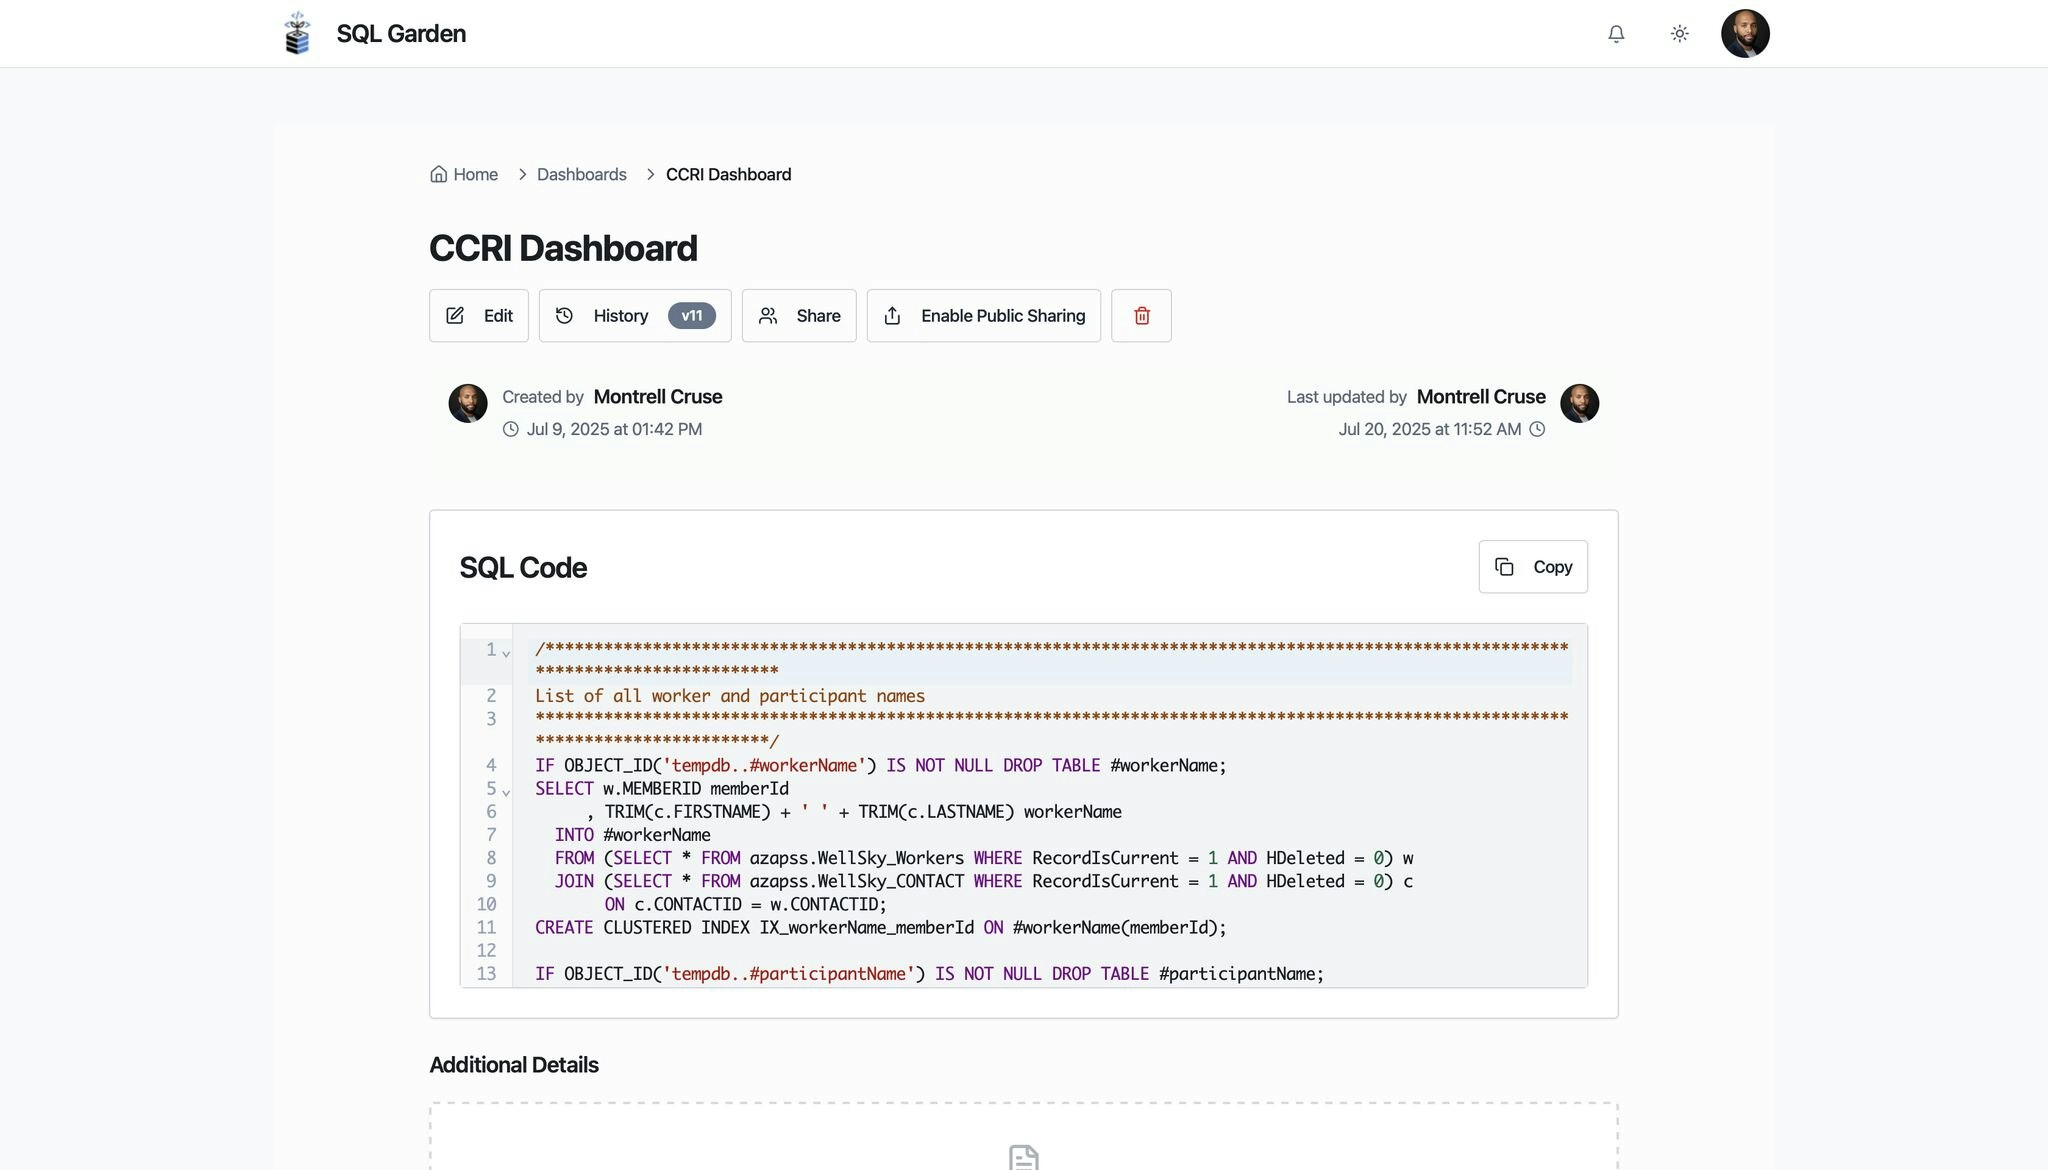Click the v11 version badge
Image resolution: width=2048 pixels, height=1170 pixels.
tap(692, 316)
